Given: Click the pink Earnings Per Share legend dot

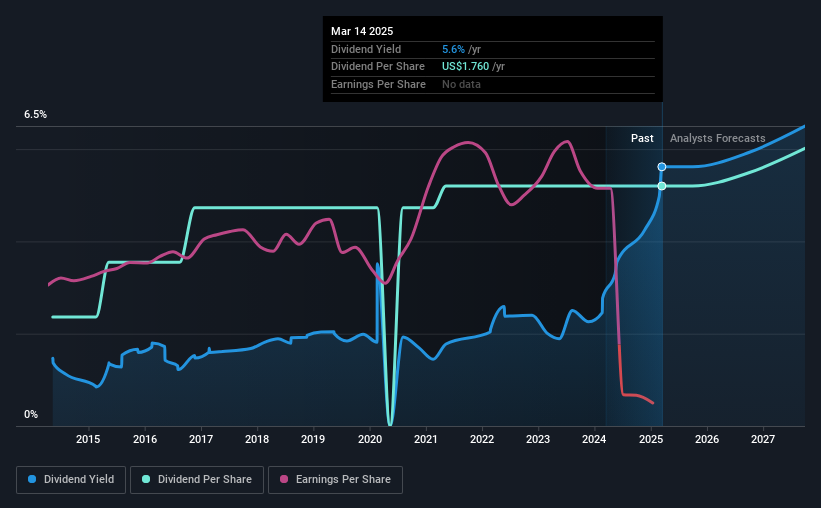Looking at the screenshot, I should [x=284, y=479].
